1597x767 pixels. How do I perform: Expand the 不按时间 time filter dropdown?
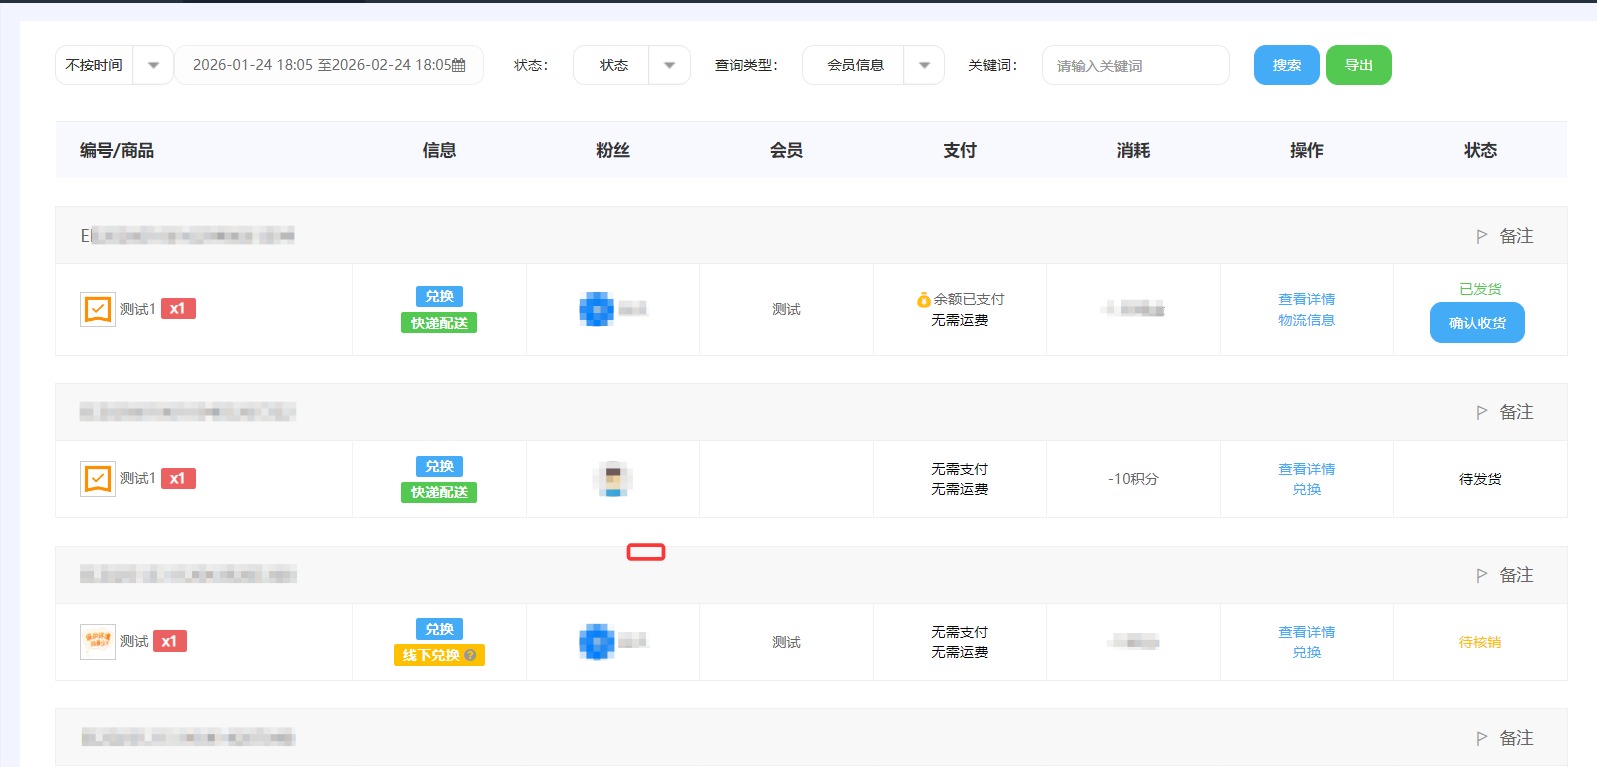(x=153, y=65)
